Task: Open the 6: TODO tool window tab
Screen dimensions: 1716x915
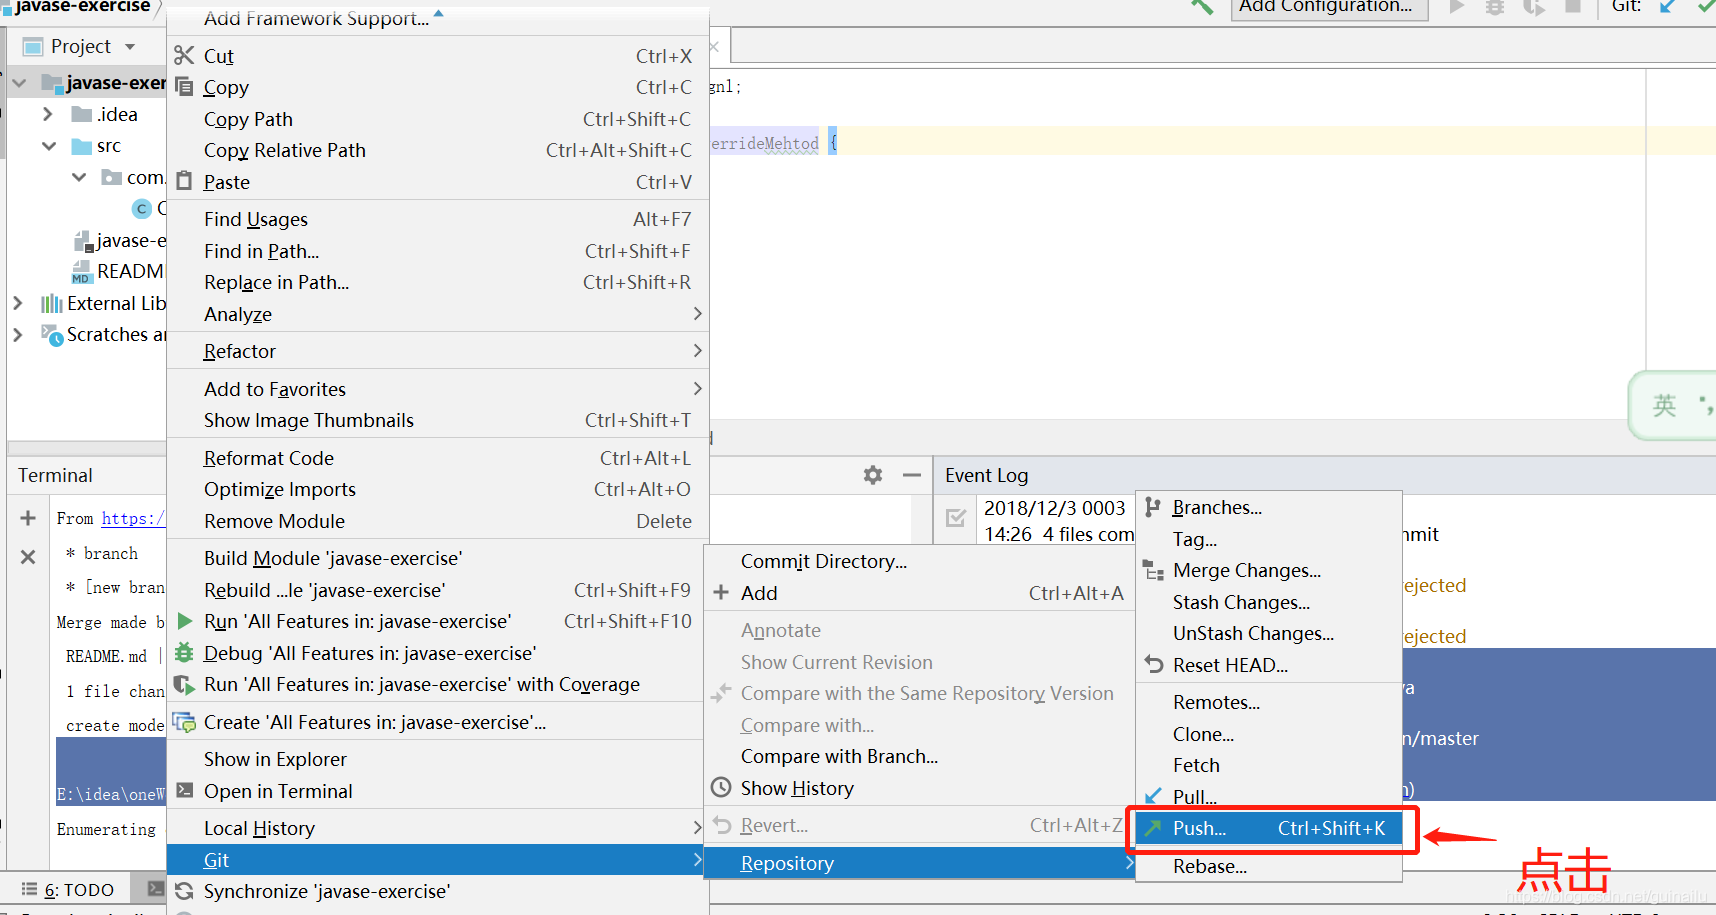Action: click(68, 889)
